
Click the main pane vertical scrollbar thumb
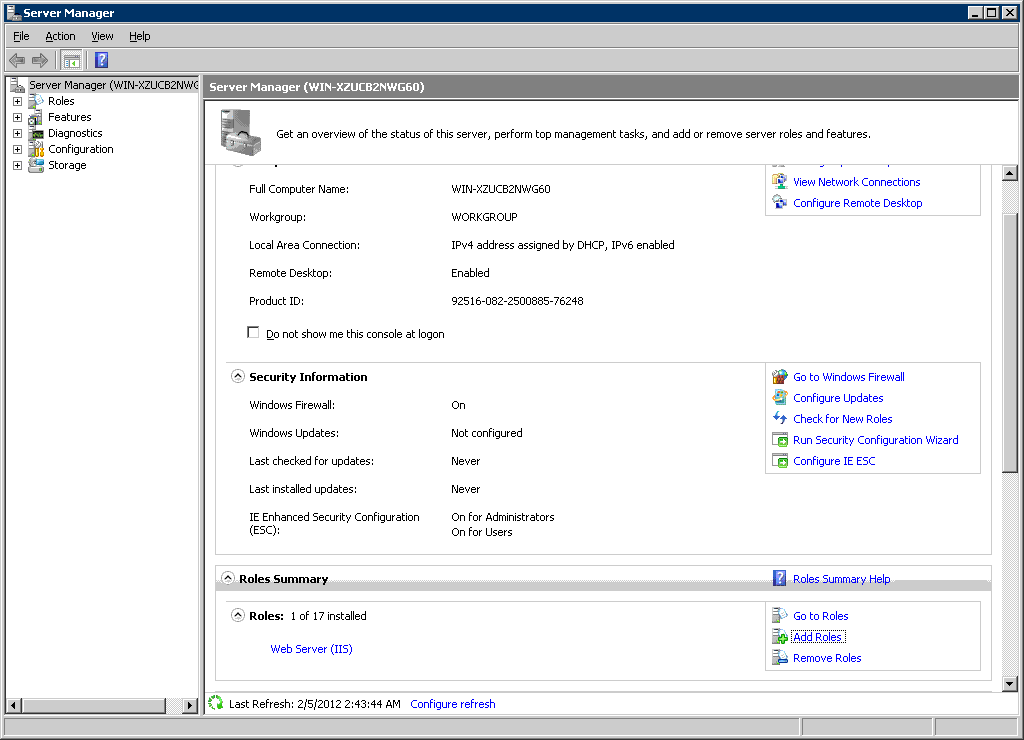[1010, 342]
